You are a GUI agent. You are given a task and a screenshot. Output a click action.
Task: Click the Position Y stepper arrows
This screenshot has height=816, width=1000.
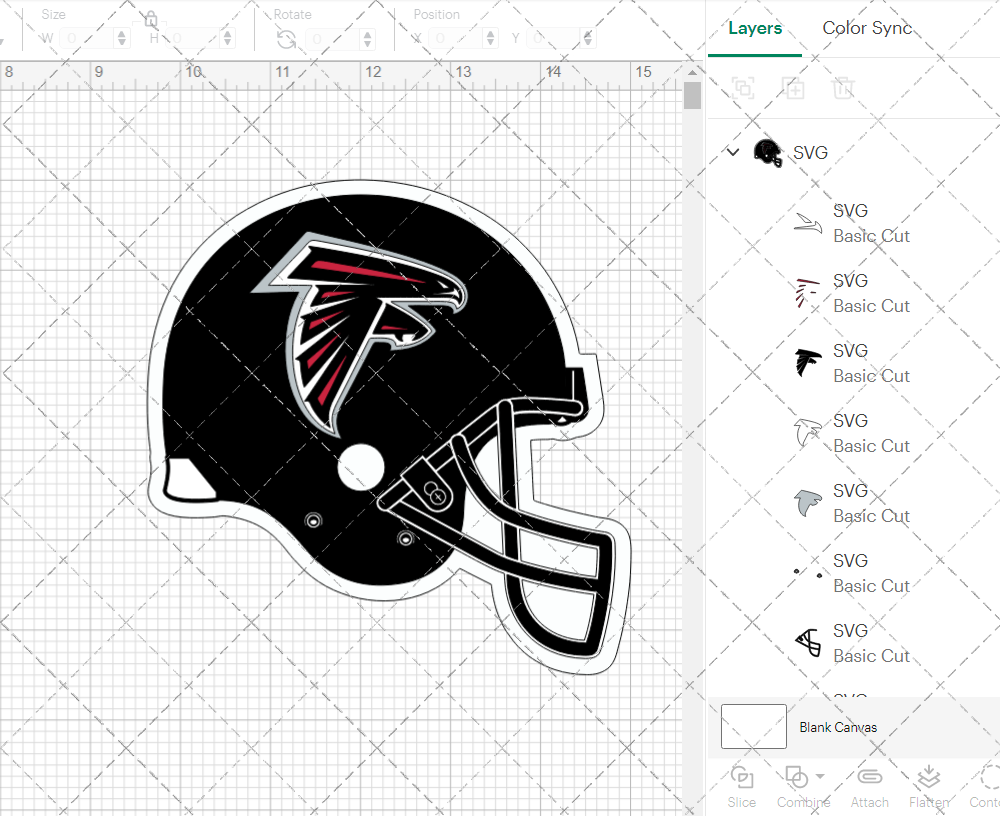588,38
